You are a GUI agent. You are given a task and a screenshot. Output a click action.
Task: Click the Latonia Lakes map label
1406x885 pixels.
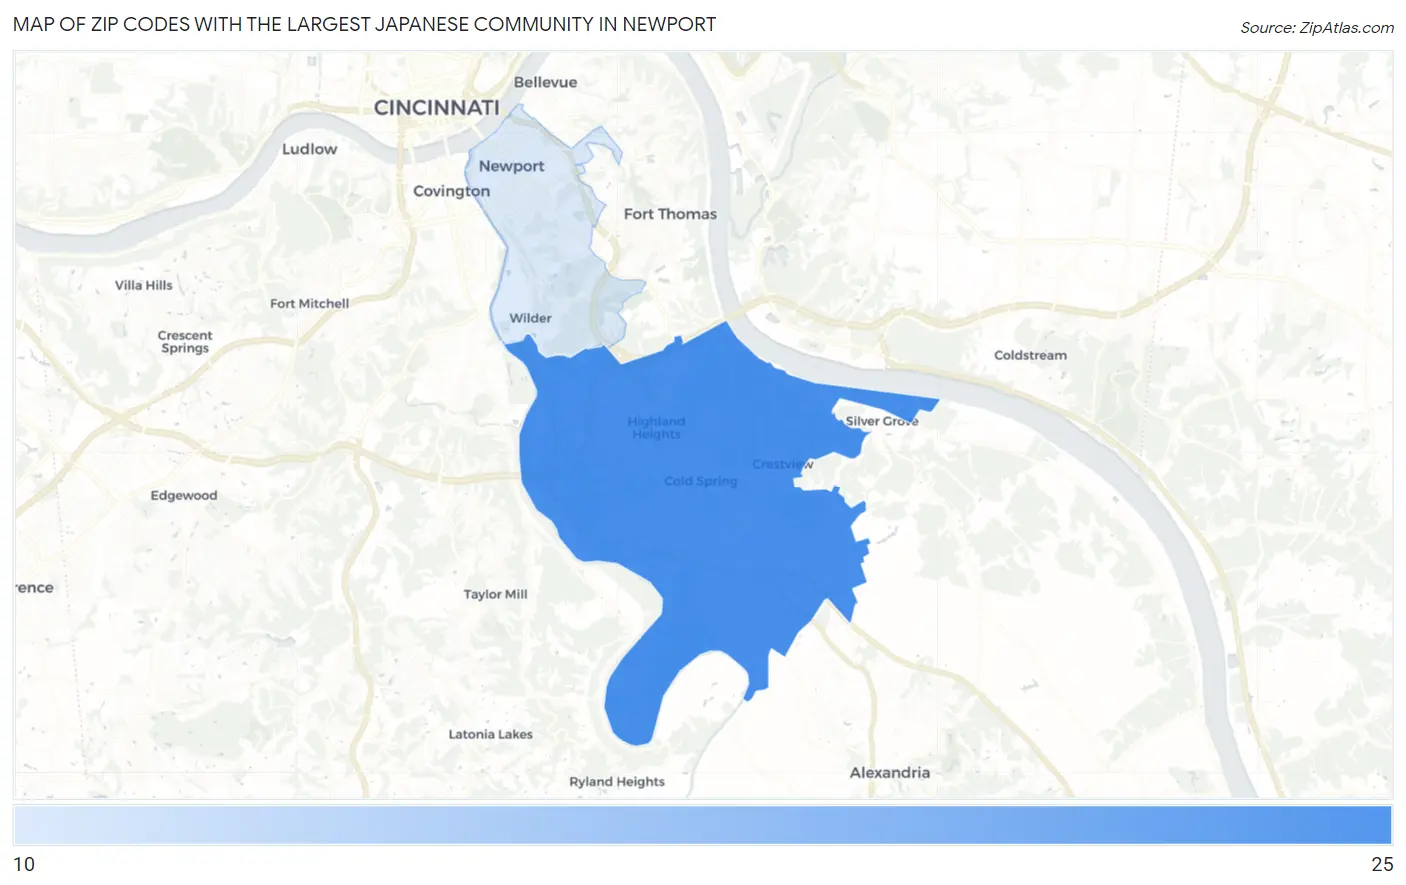click(x=490, y=734)
